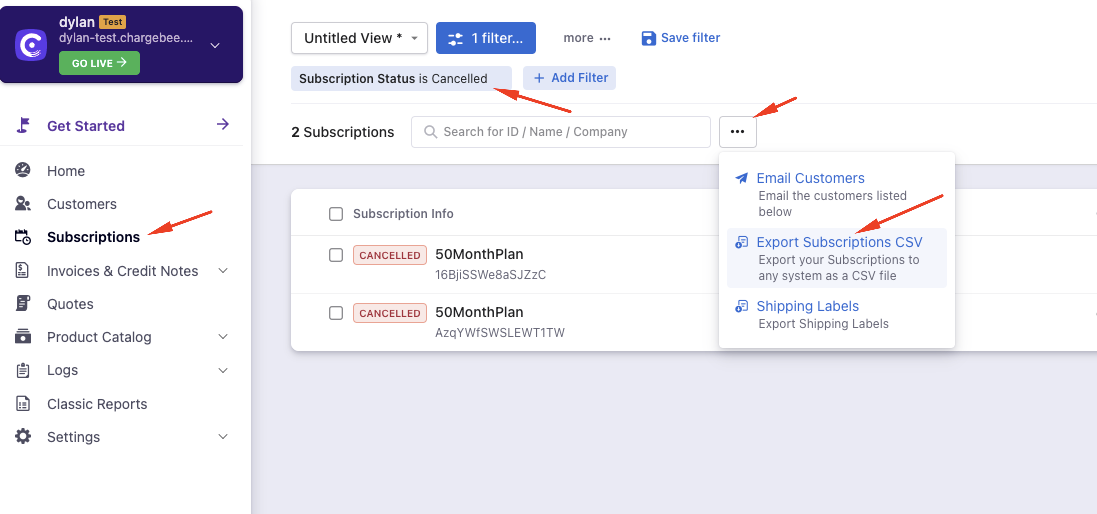The width and height of the screenshot is (1097, 514).
Task: Click the Customers people icon
Action: 23,204
